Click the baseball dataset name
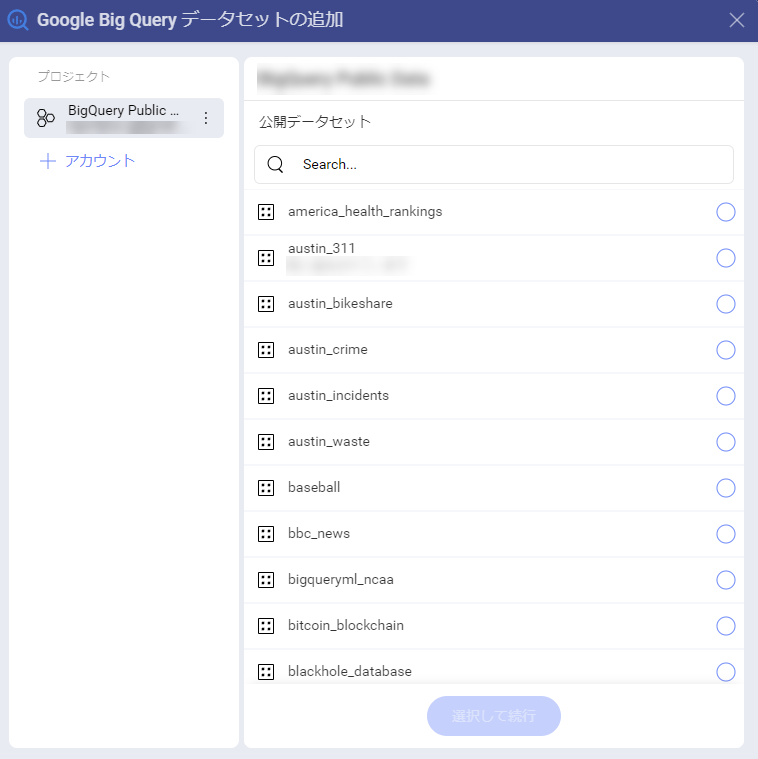This screenshot has width=758, height=759. (314, 487)
